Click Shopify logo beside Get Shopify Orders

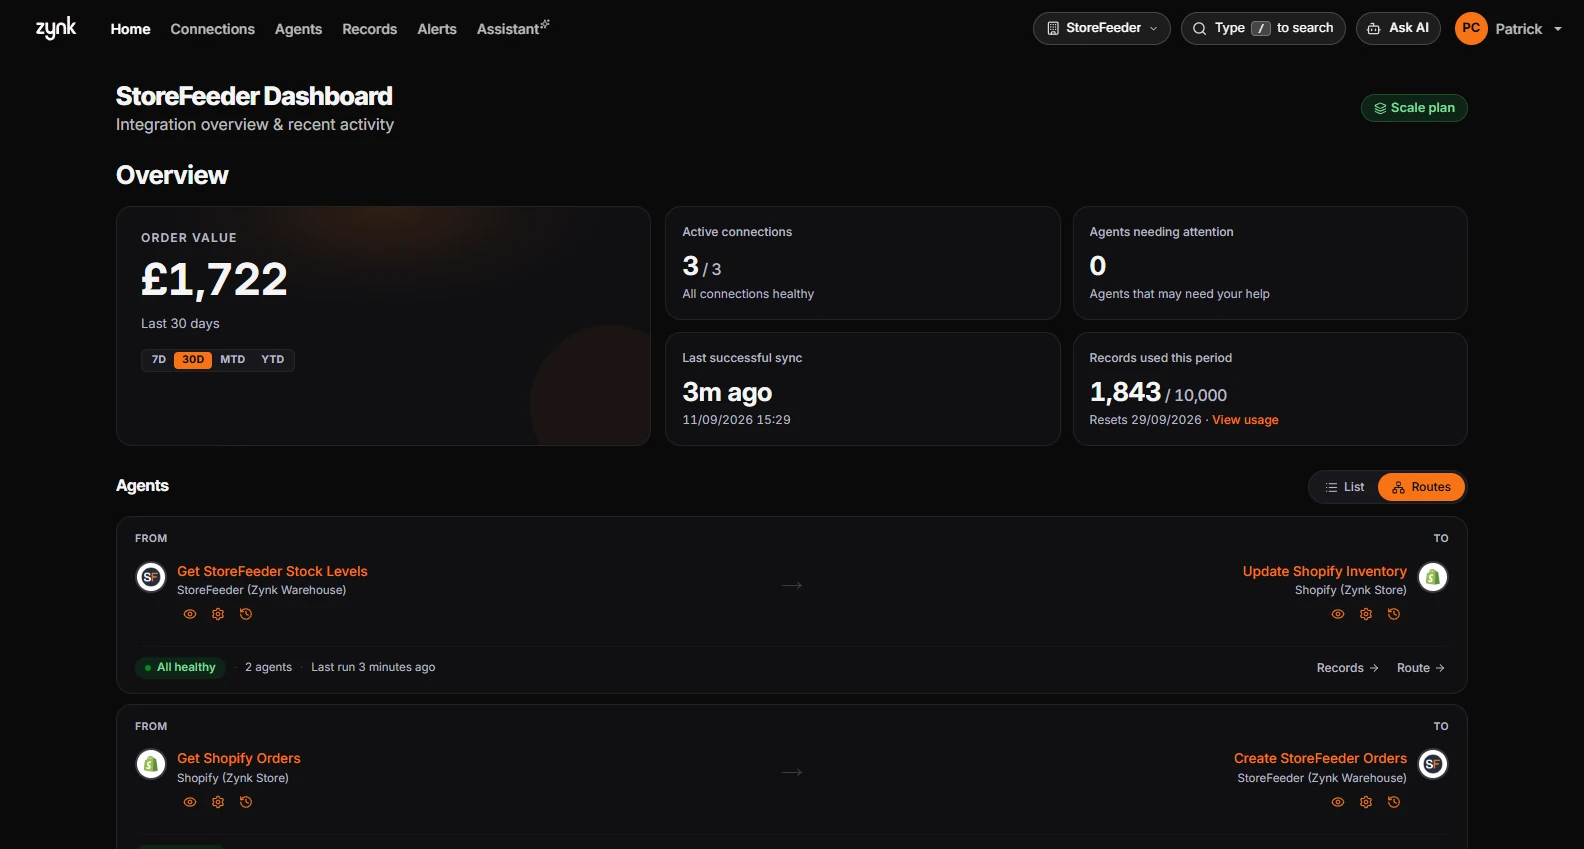tap(151, 765)
